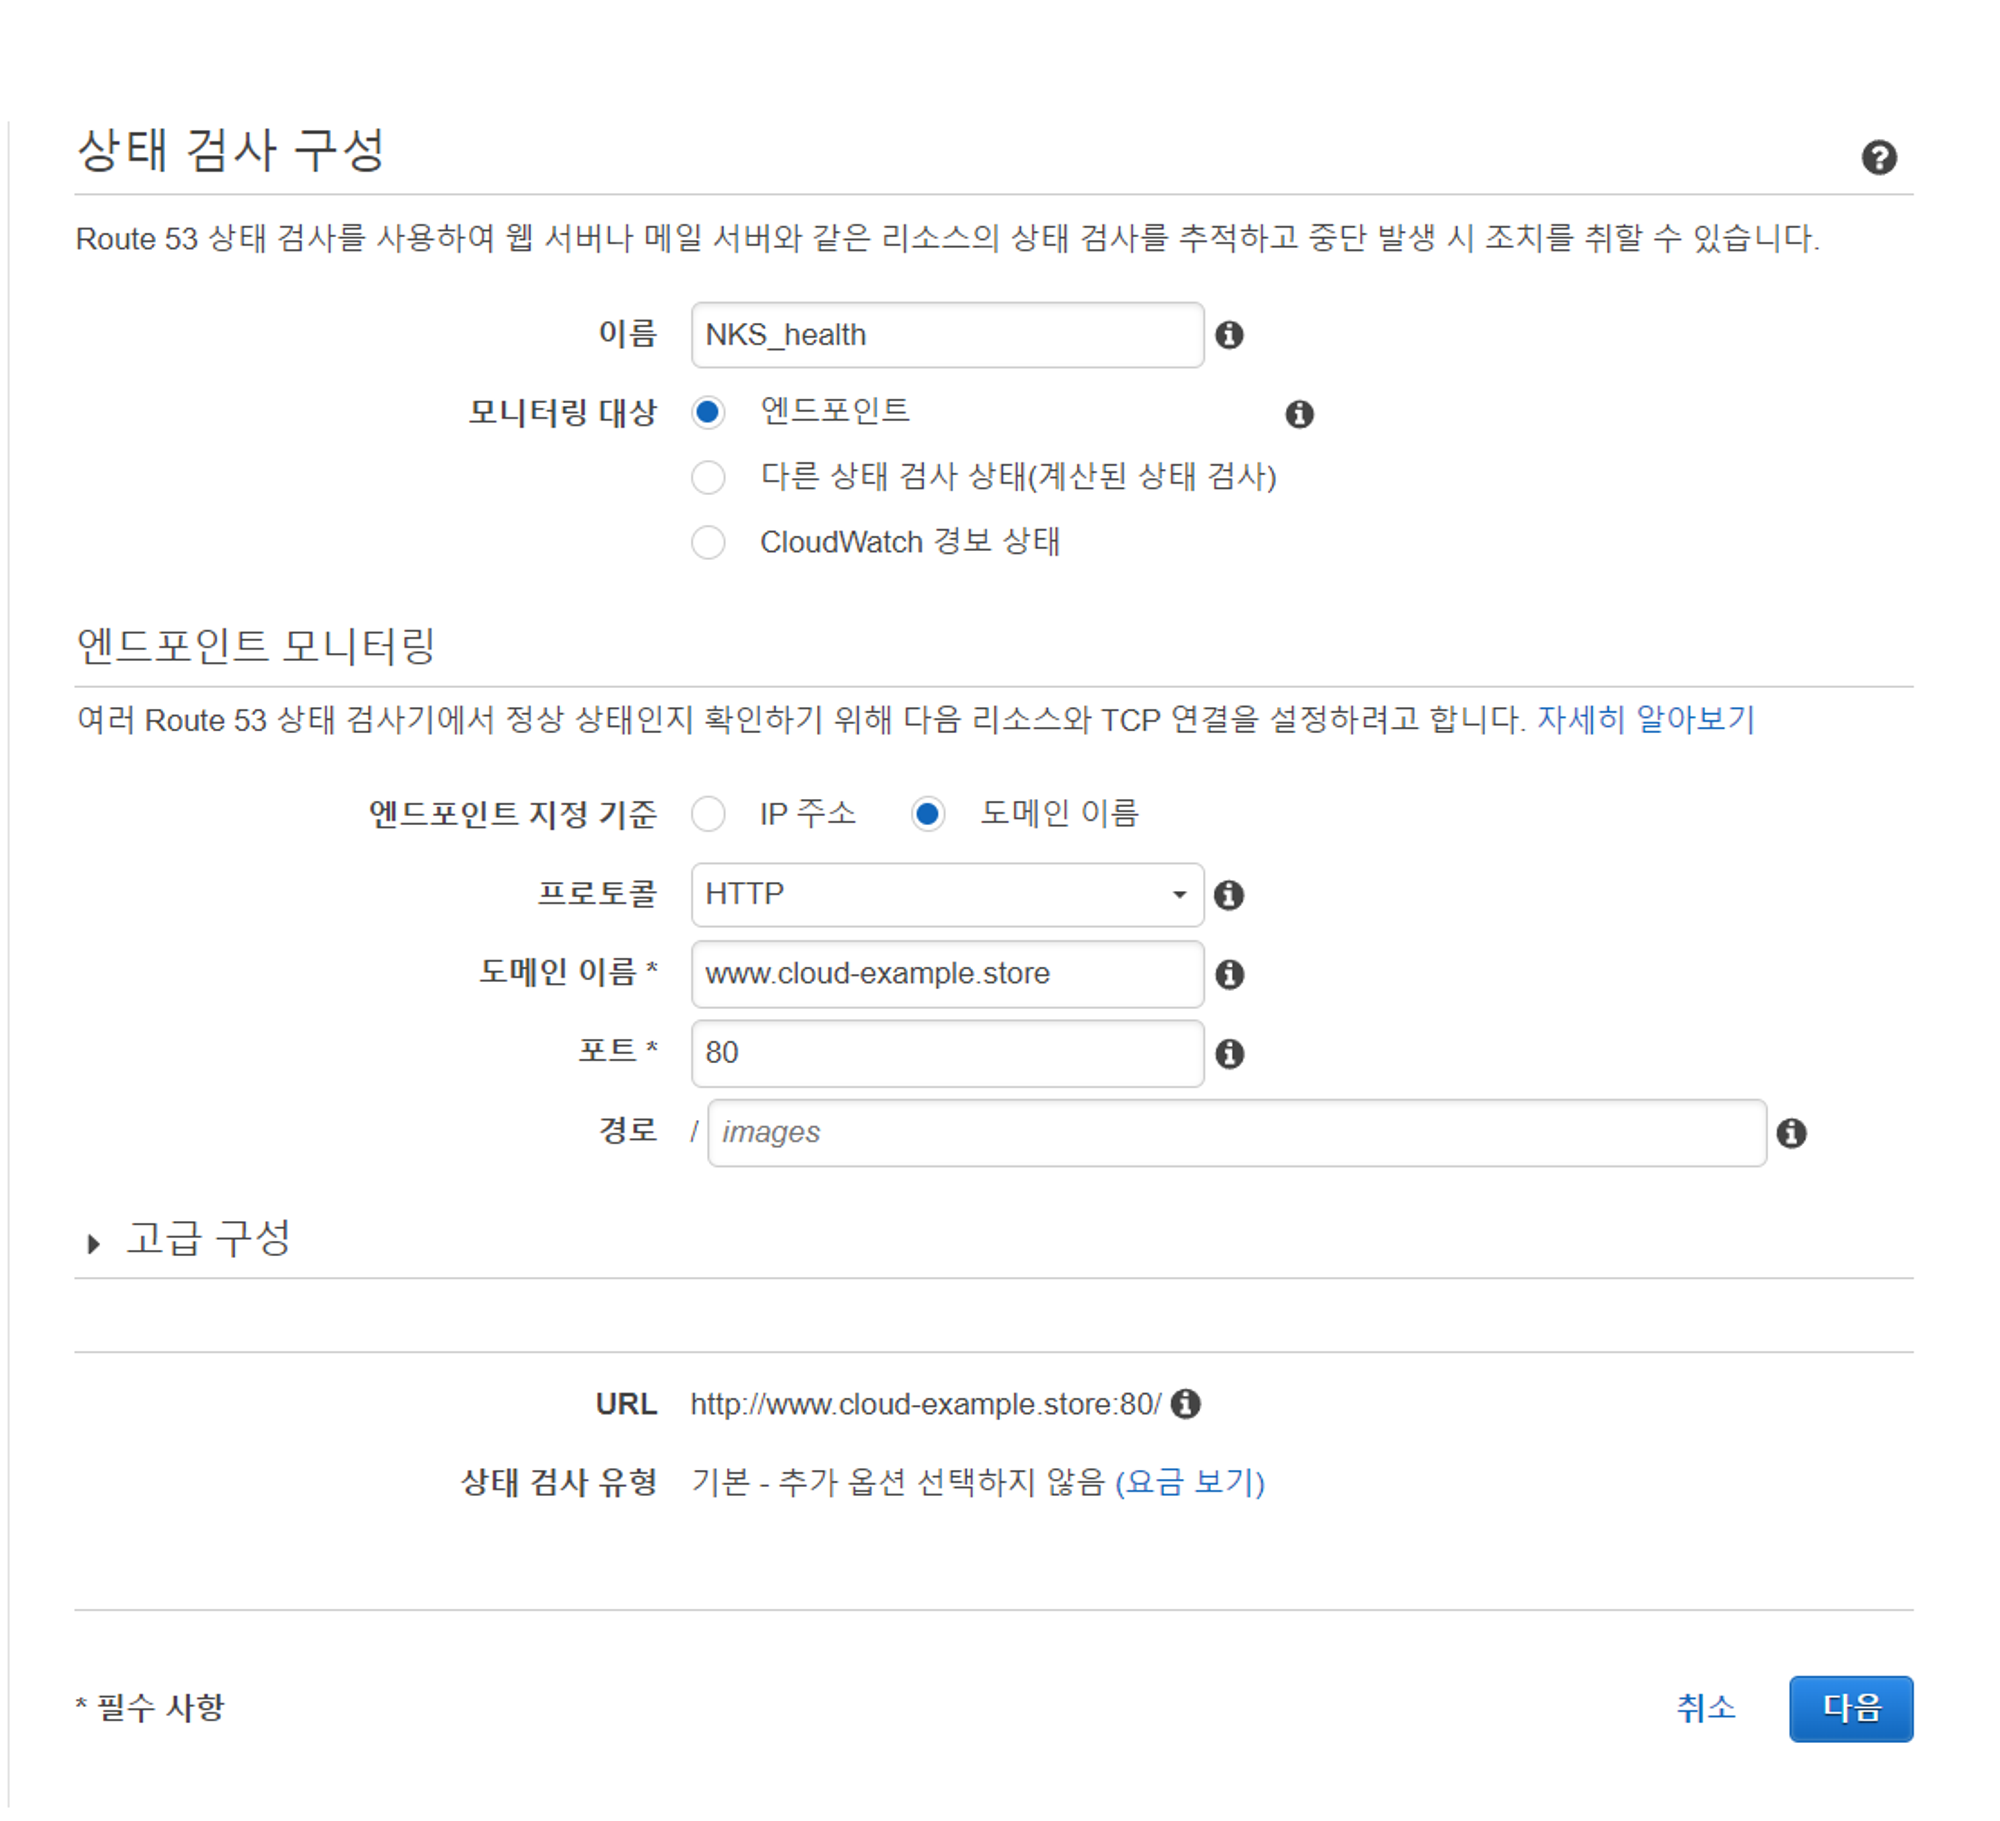Click info icon next to protocol dropdown

[1229, 895]
